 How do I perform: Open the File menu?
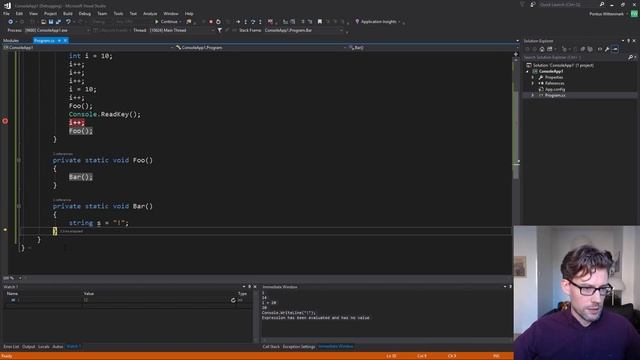tap(6, 13)
